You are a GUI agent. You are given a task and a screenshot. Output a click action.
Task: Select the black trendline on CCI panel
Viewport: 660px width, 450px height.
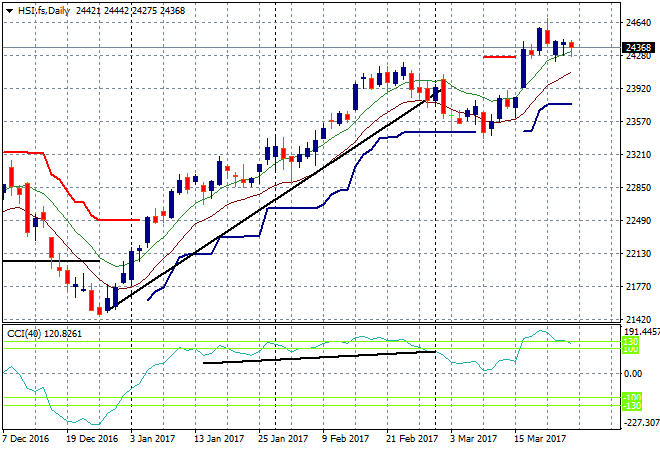[x=319, y=357]
